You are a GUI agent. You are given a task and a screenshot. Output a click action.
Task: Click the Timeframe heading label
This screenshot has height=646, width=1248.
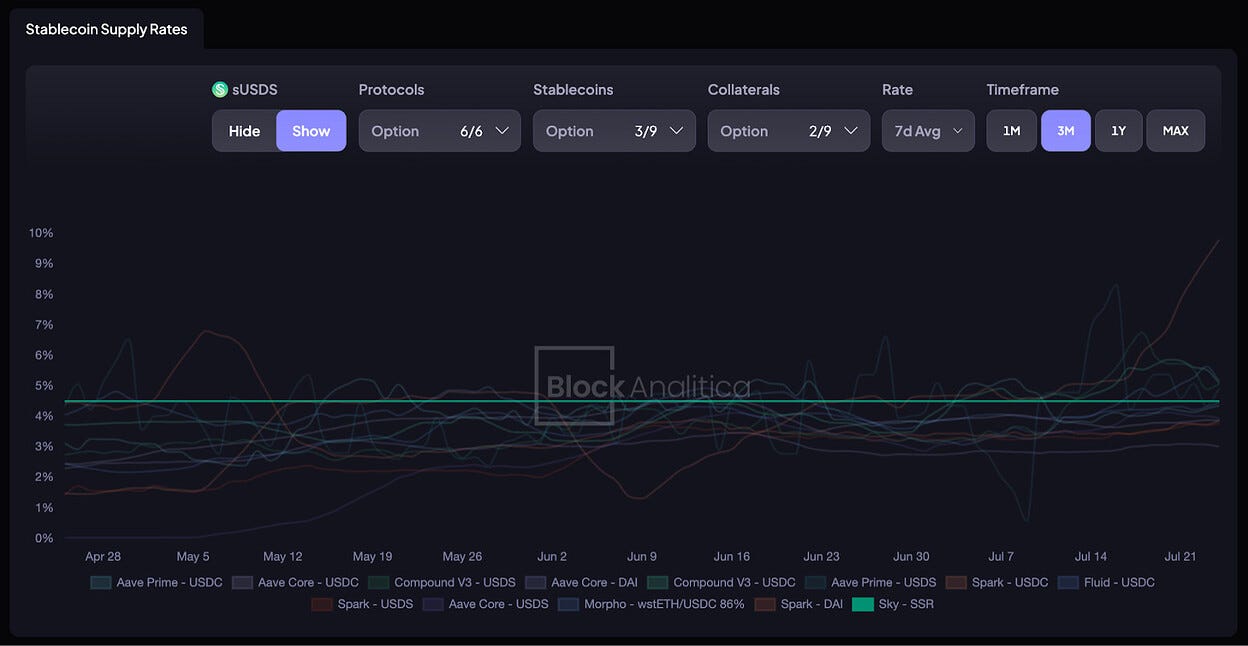click(x=1022, y=90)
